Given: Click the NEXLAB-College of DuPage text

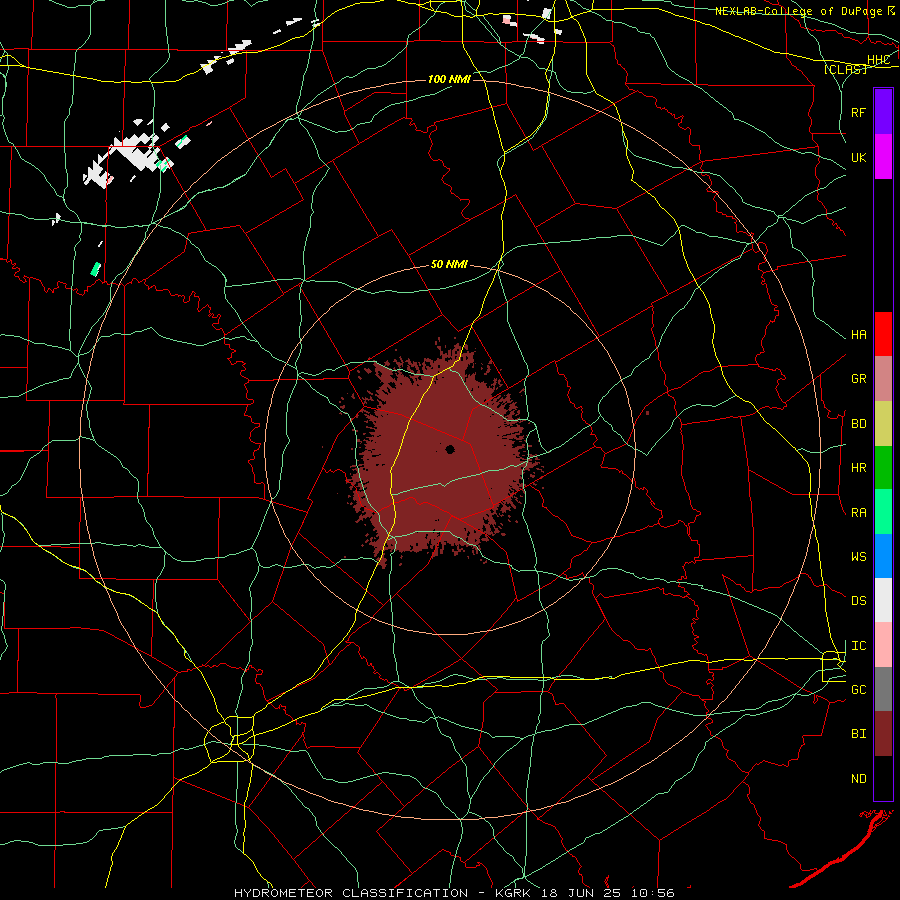Looking at the screenshot, I should tap(798, 11).
